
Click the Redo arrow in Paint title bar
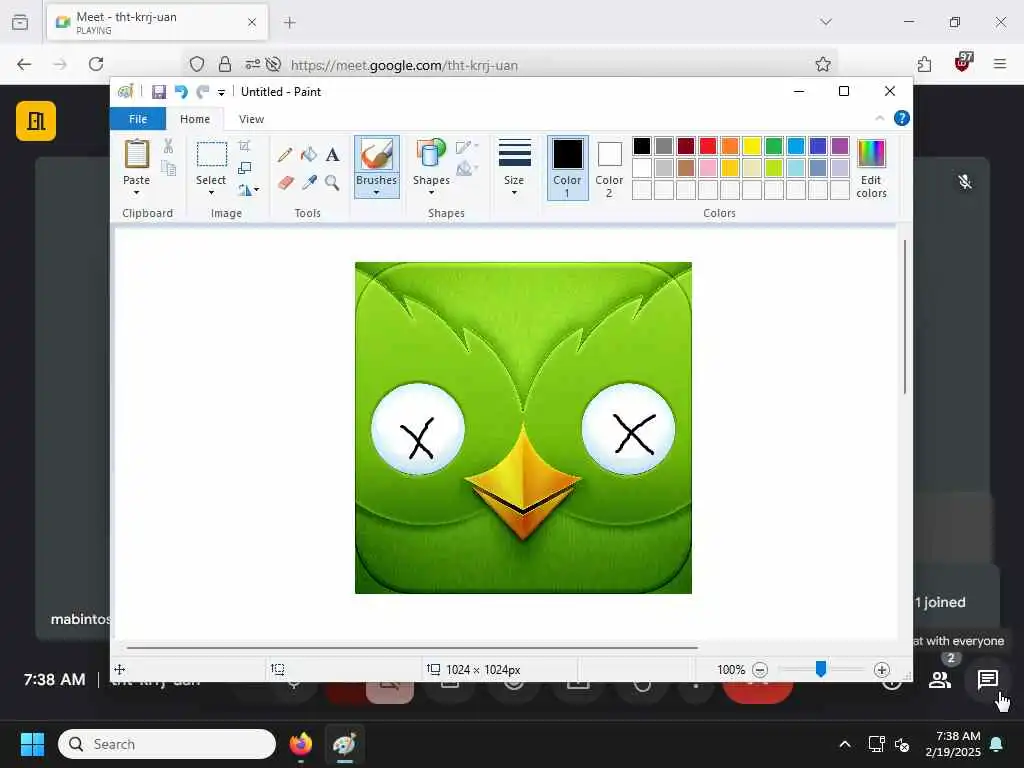pos(203,92)
